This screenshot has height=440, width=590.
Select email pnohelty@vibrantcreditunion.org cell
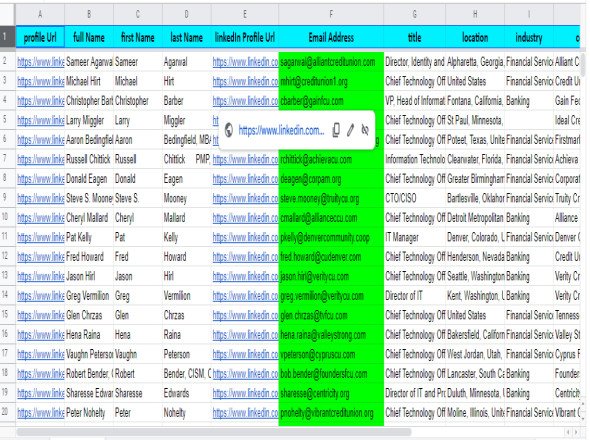331,413
